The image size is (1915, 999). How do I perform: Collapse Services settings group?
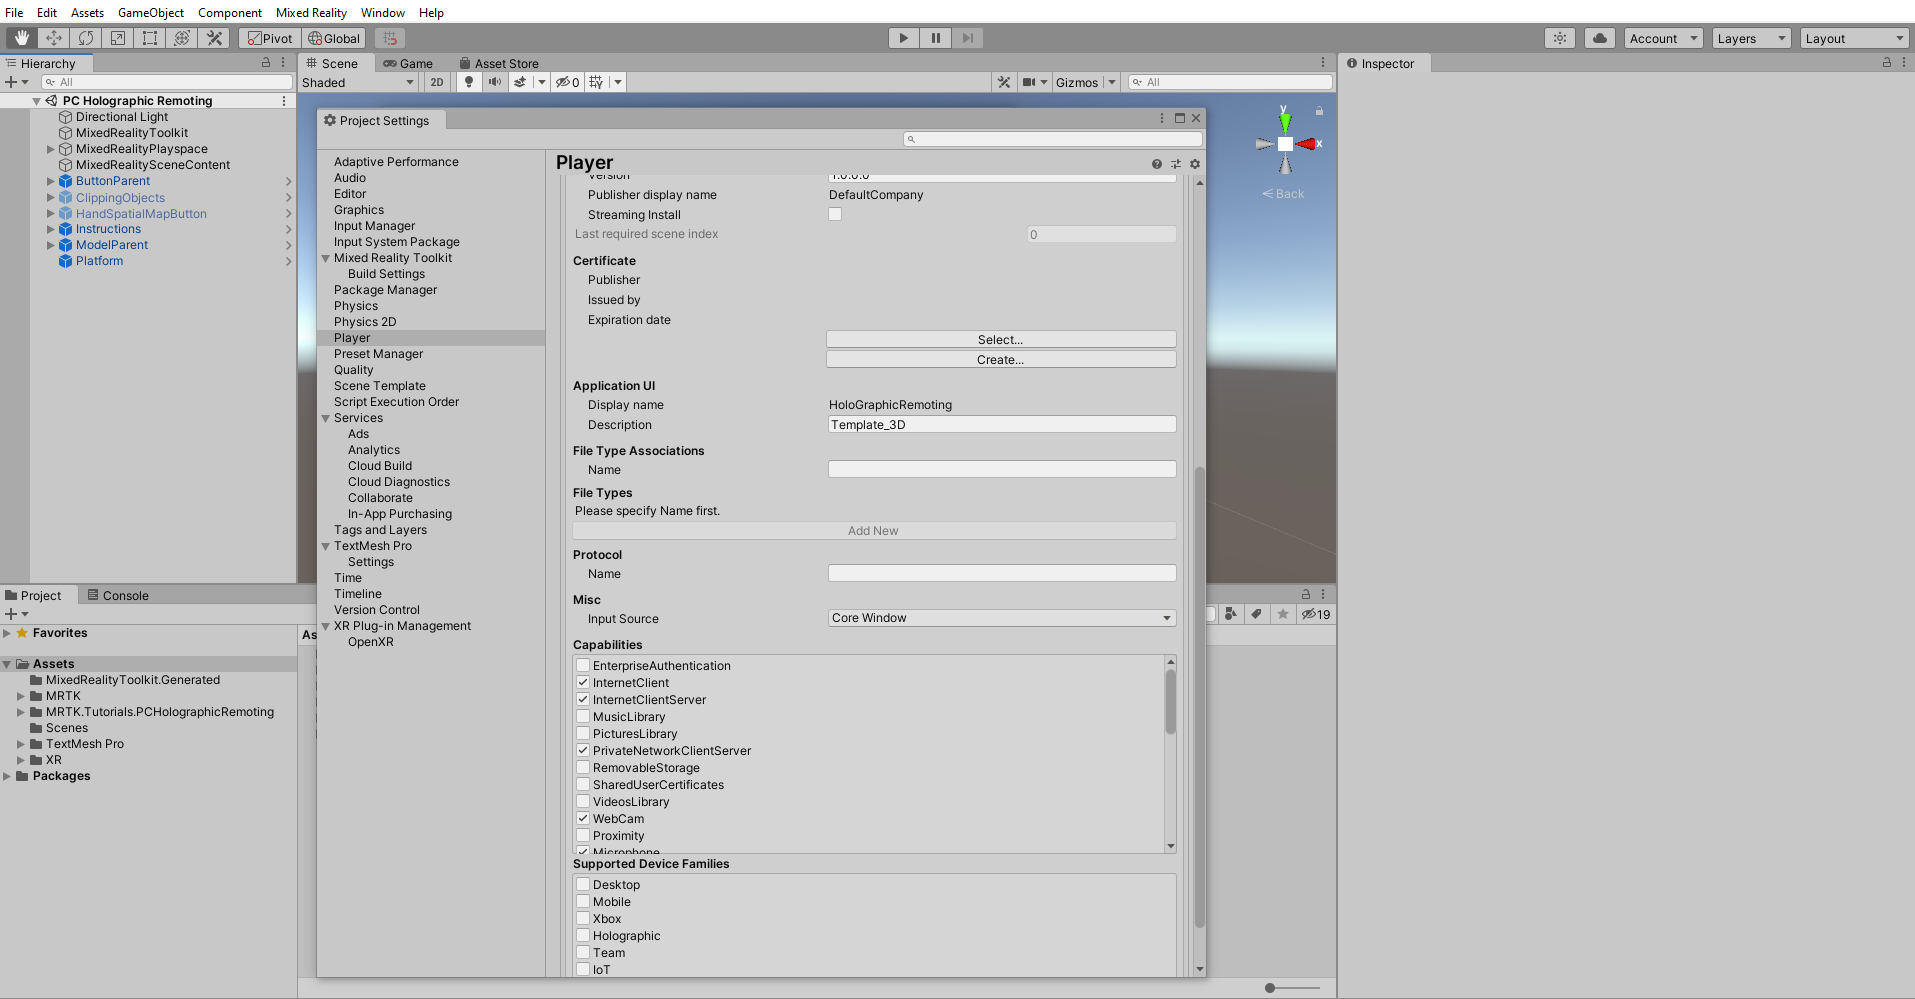point(326,418)
